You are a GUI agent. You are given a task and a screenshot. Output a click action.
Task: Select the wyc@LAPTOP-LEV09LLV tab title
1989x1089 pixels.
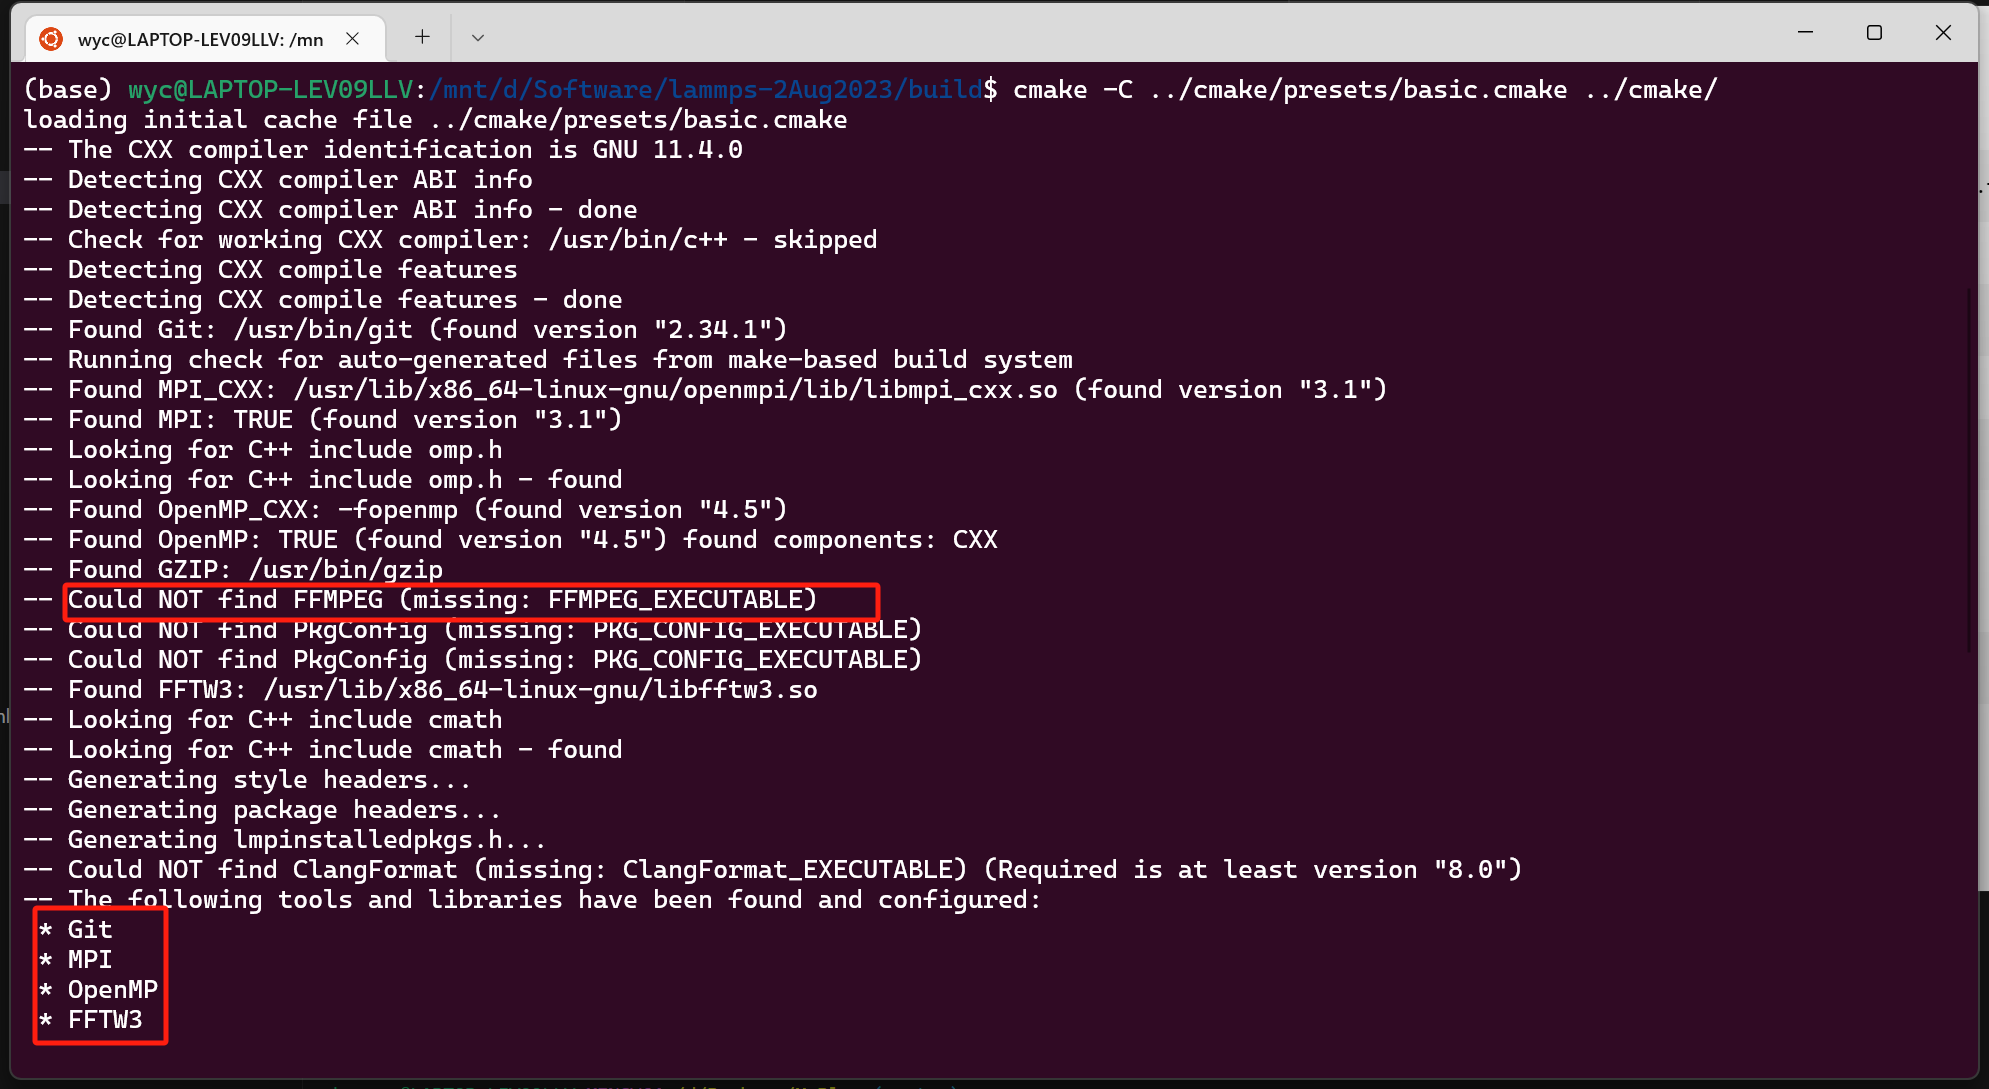[x=200, y=40]
